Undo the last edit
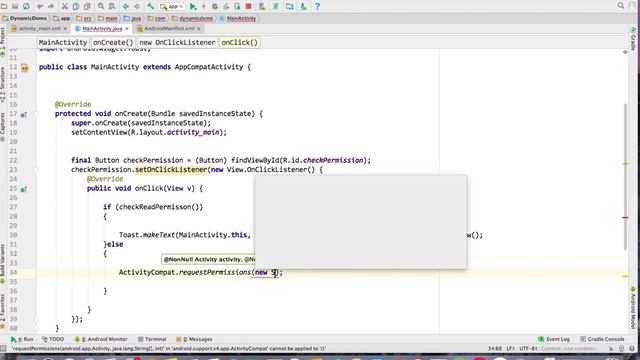The height and width of the screenshot is (360, 640). (40, 6)
